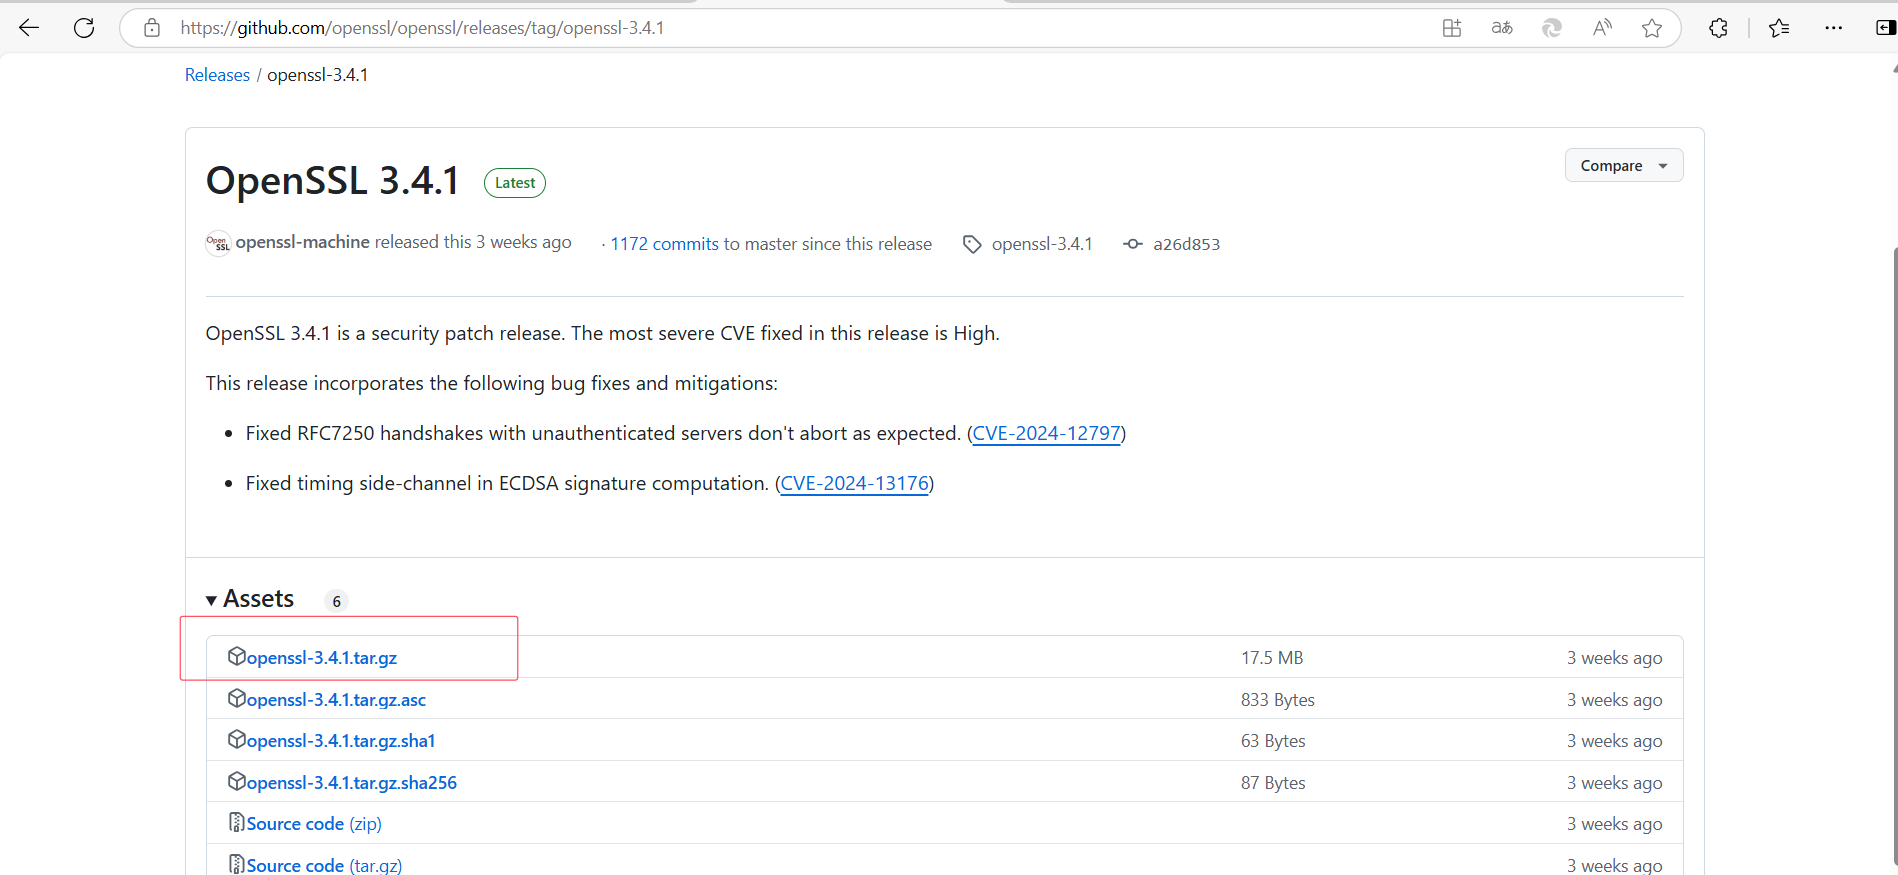Click the 63 Bytes file size
This screenshot has width=1898, height=875.
click(1273, 741)
